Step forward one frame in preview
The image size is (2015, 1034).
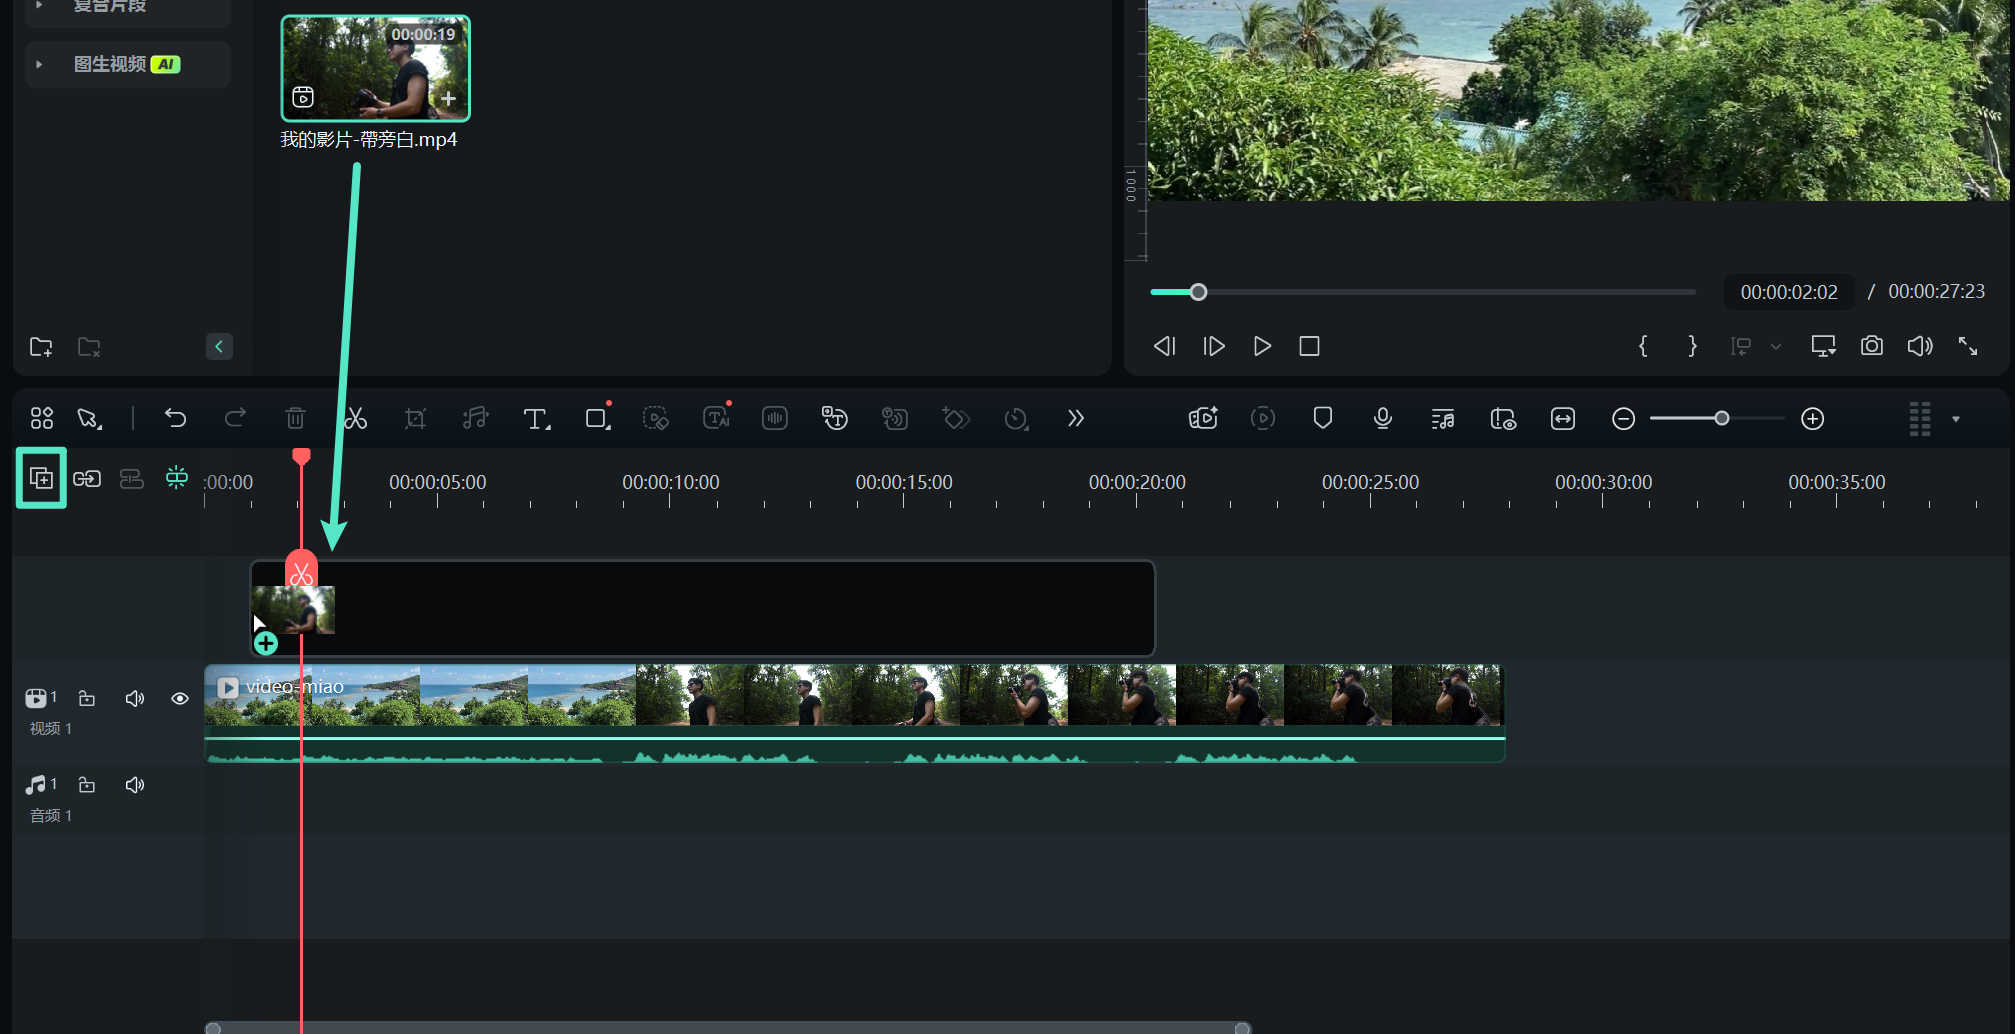(1214, 346)
